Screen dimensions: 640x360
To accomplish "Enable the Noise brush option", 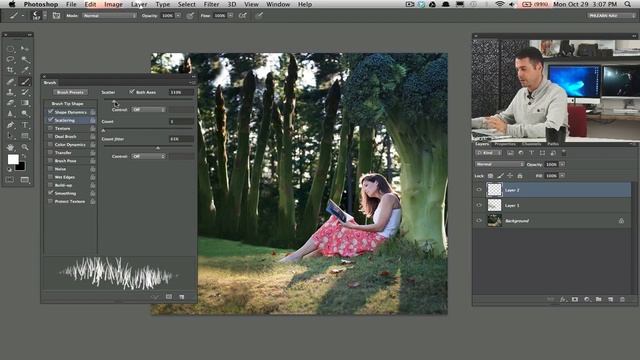I will [x=51, y=169].
